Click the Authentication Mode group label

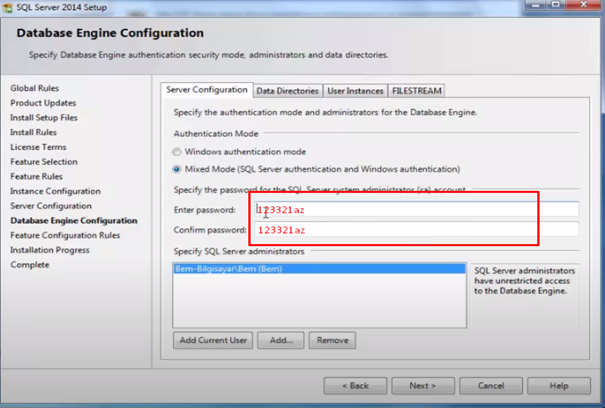tap(216, 134)
